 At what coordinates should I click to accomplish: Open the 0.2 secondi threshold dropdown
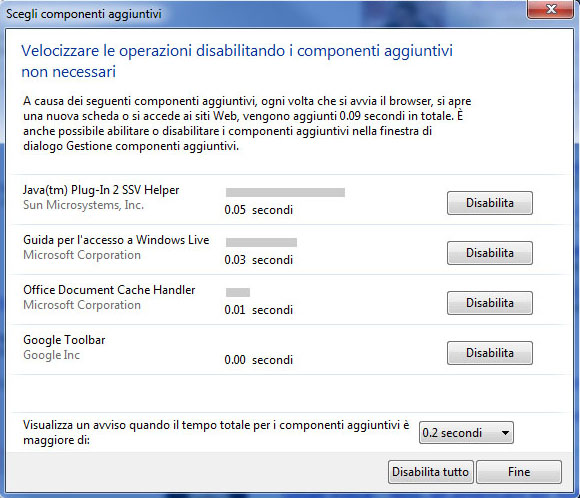tap(466, 433)
